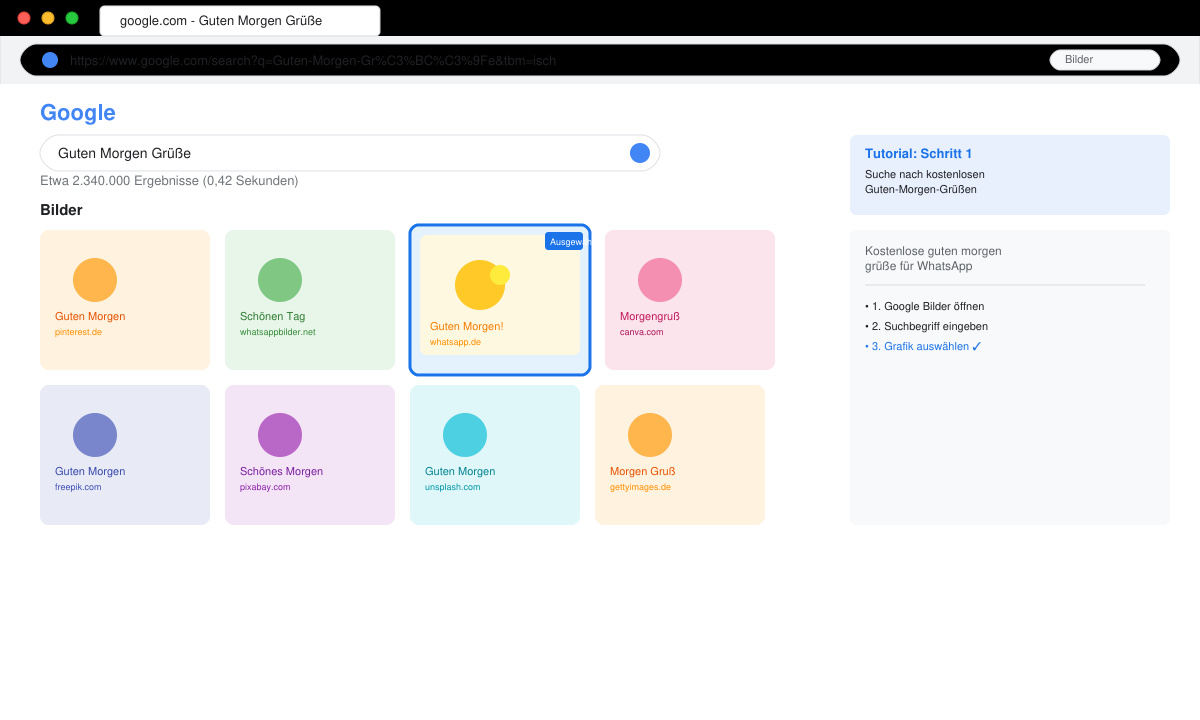Screen dimensions: 1200x720
Task: Click the pixabay.com source link
Action: (265, 487)
